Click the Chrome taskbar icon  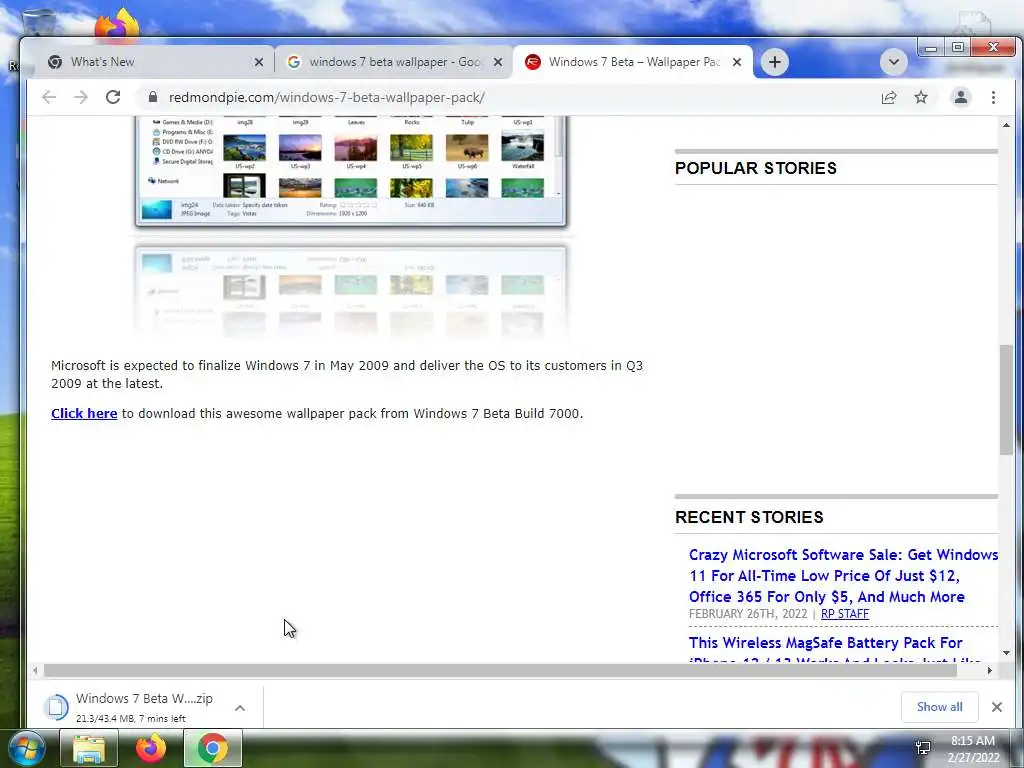pos(213,748)
